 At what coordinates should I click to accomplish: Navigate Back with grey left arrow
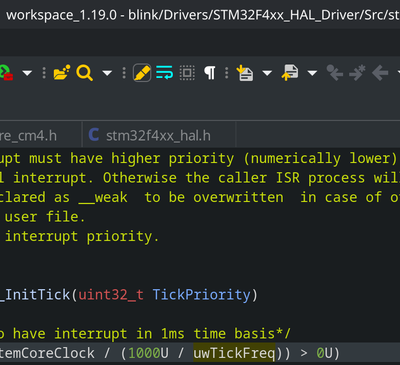pos(380,73)
